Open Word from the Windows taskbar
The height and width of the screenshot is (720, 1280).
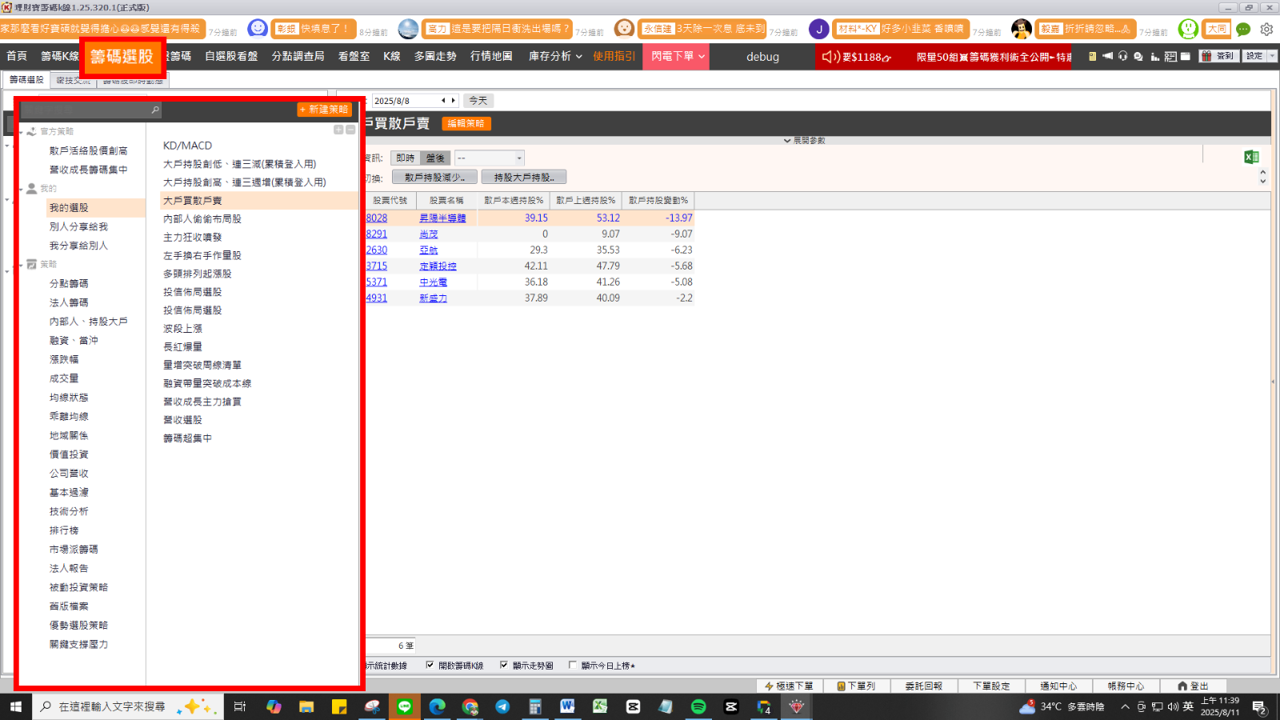coord(568,707)
